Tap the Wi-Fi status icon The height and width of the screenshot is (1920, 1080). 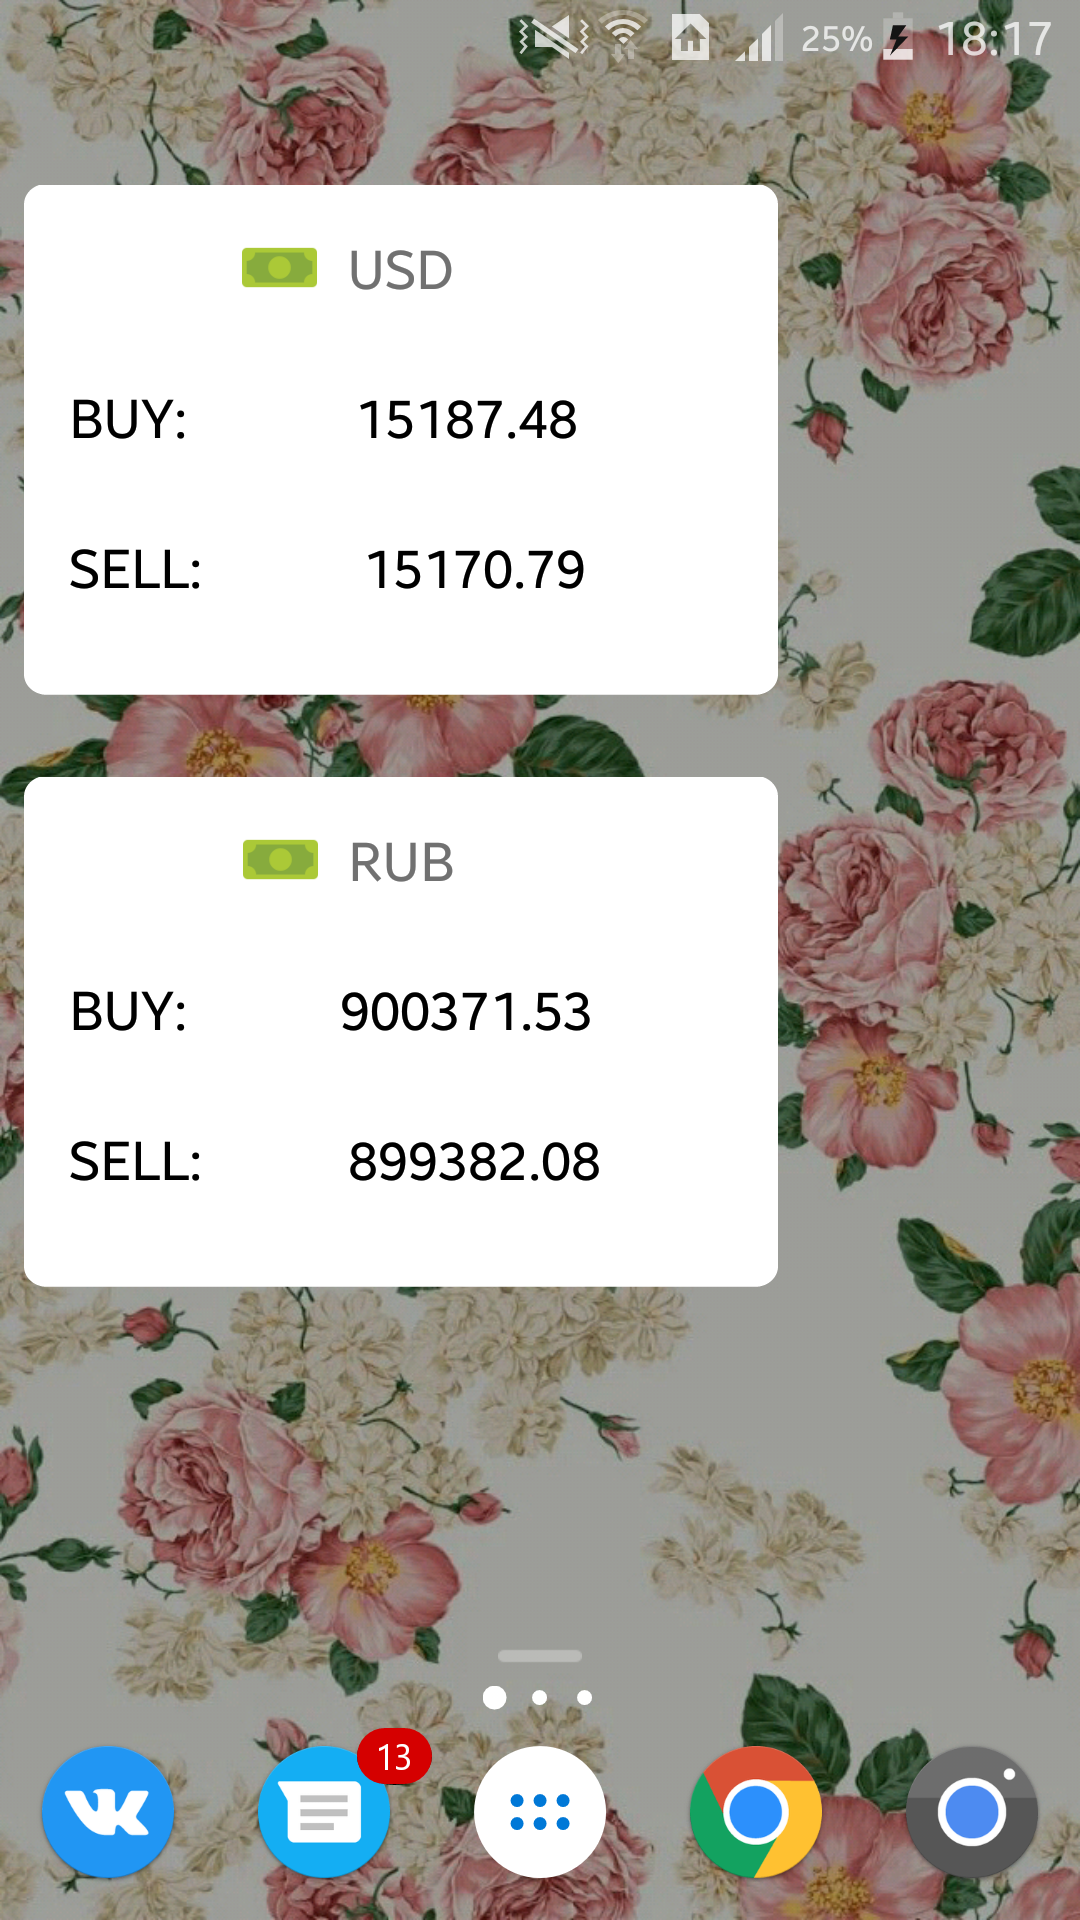pyautogui.click(x=624, y=39)
